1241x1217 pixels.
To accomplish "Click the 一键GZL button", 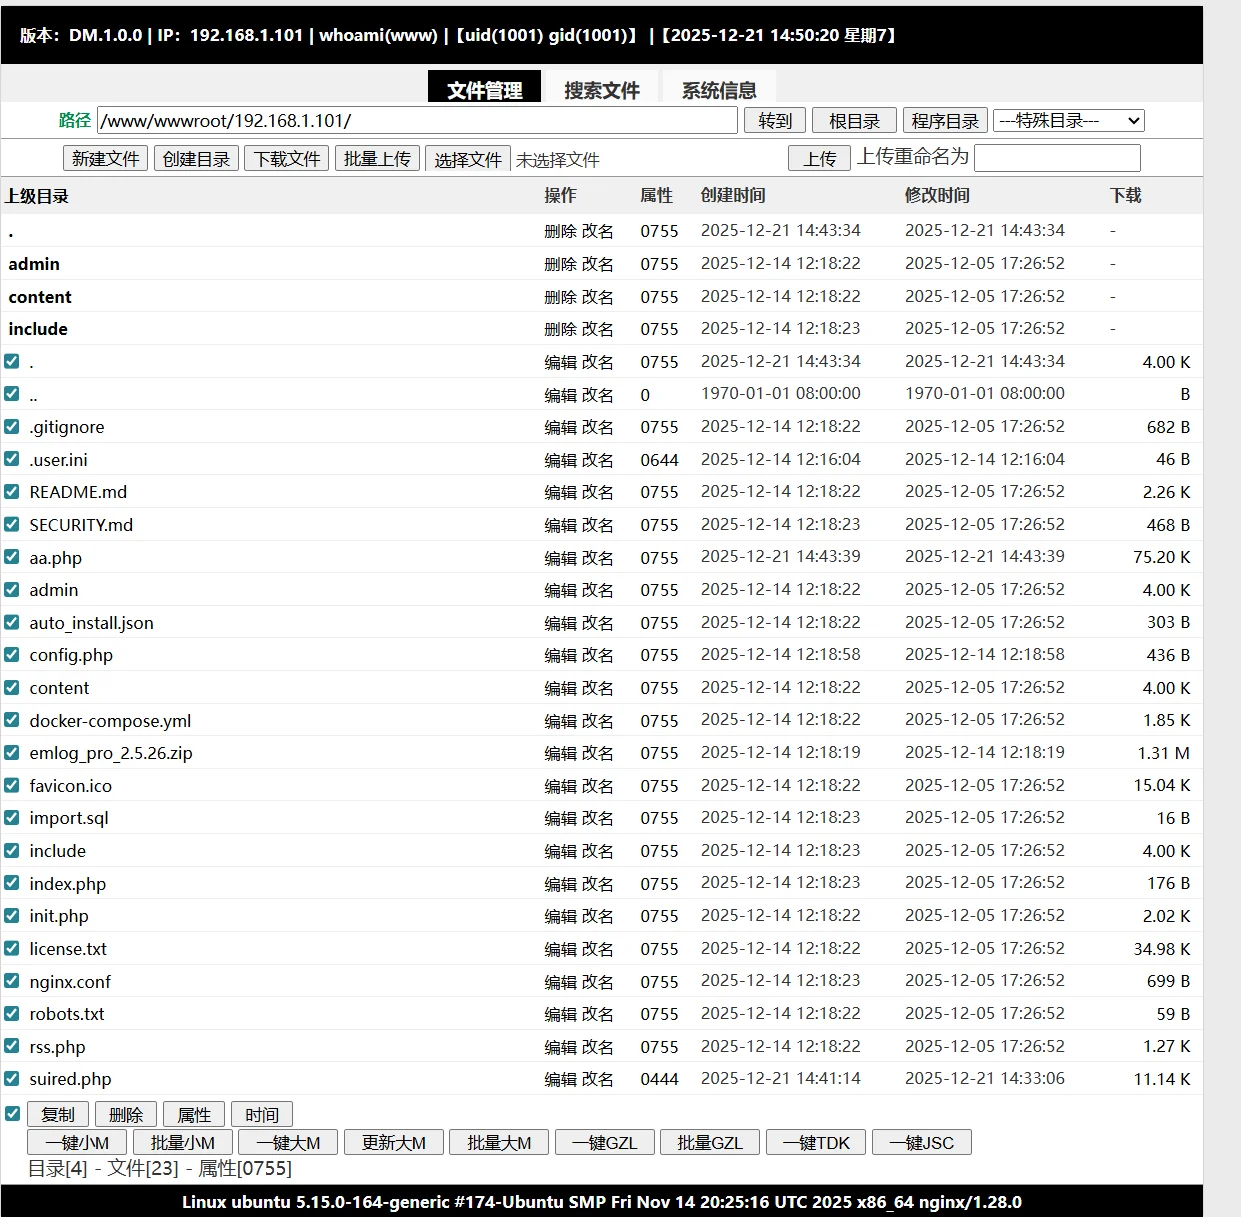I will click(x=604, y=1142).
